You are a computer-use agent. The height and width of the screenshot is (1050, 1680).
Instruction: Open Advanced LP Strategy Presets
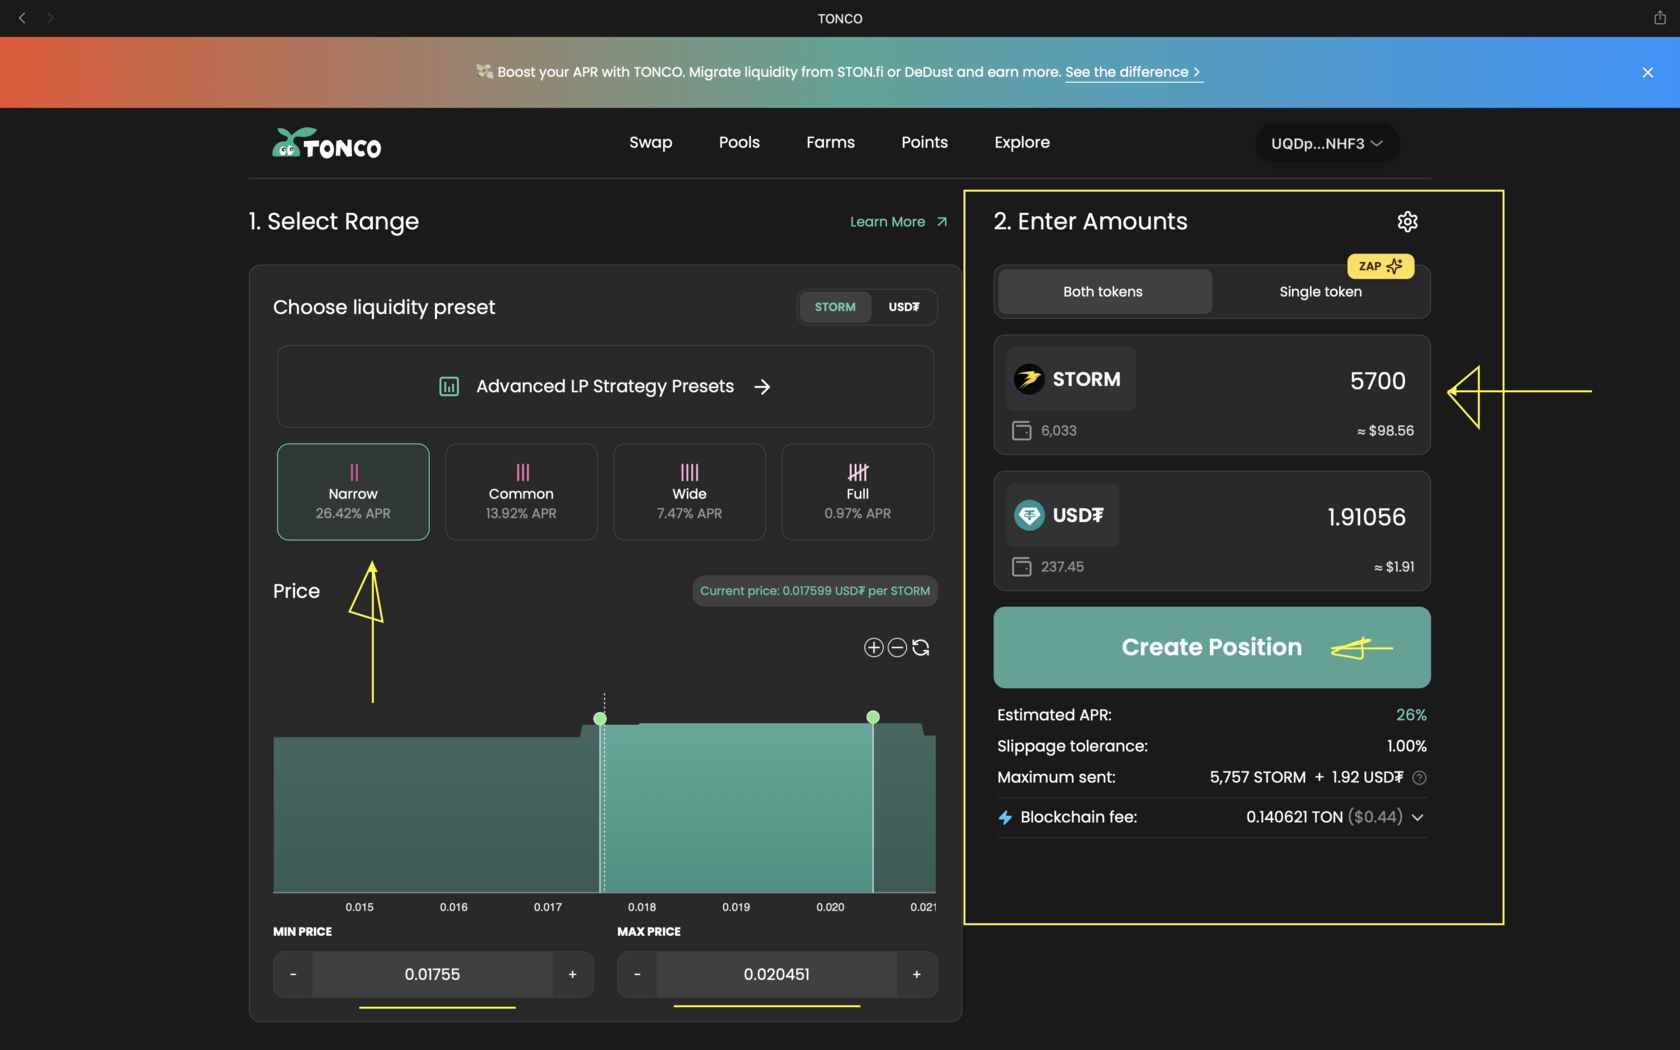605,386
